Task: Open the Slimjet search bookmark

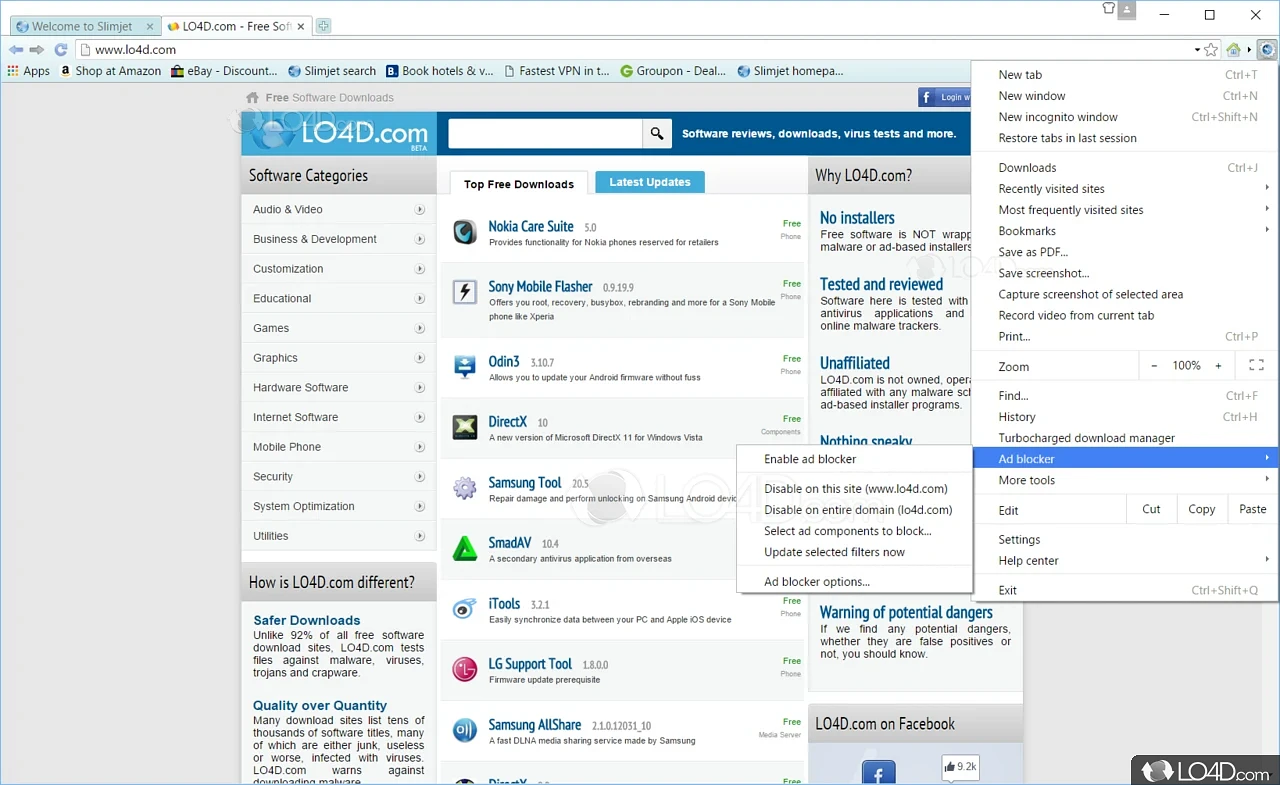Action: point(332,71)
